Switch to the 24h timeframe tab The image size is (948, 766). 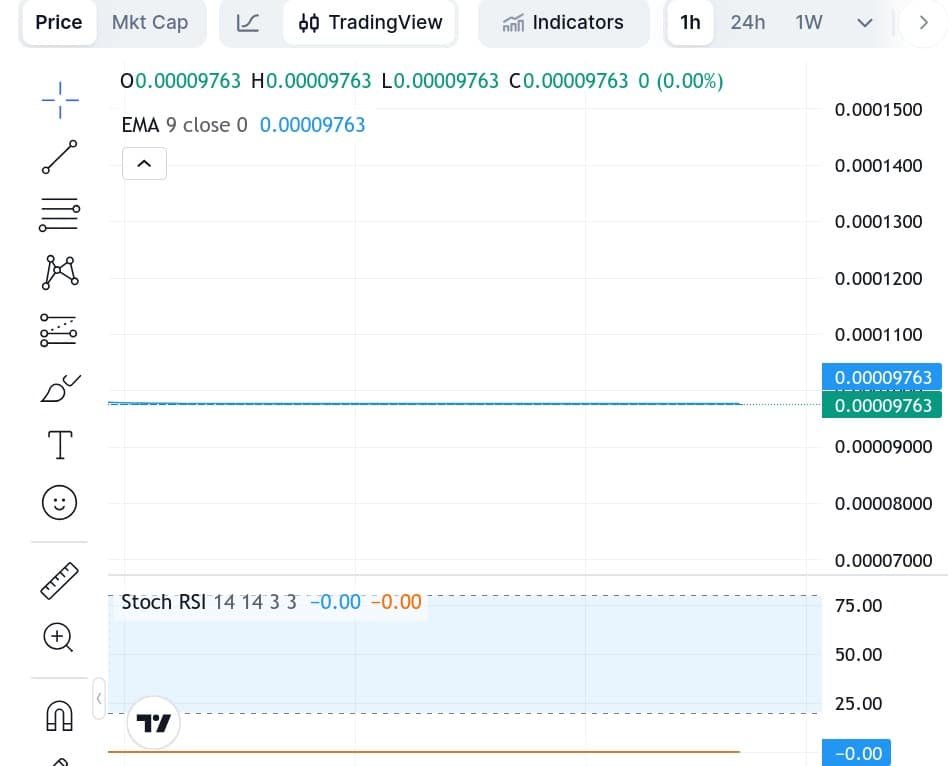pyautogui.click(x=748, y=22)
